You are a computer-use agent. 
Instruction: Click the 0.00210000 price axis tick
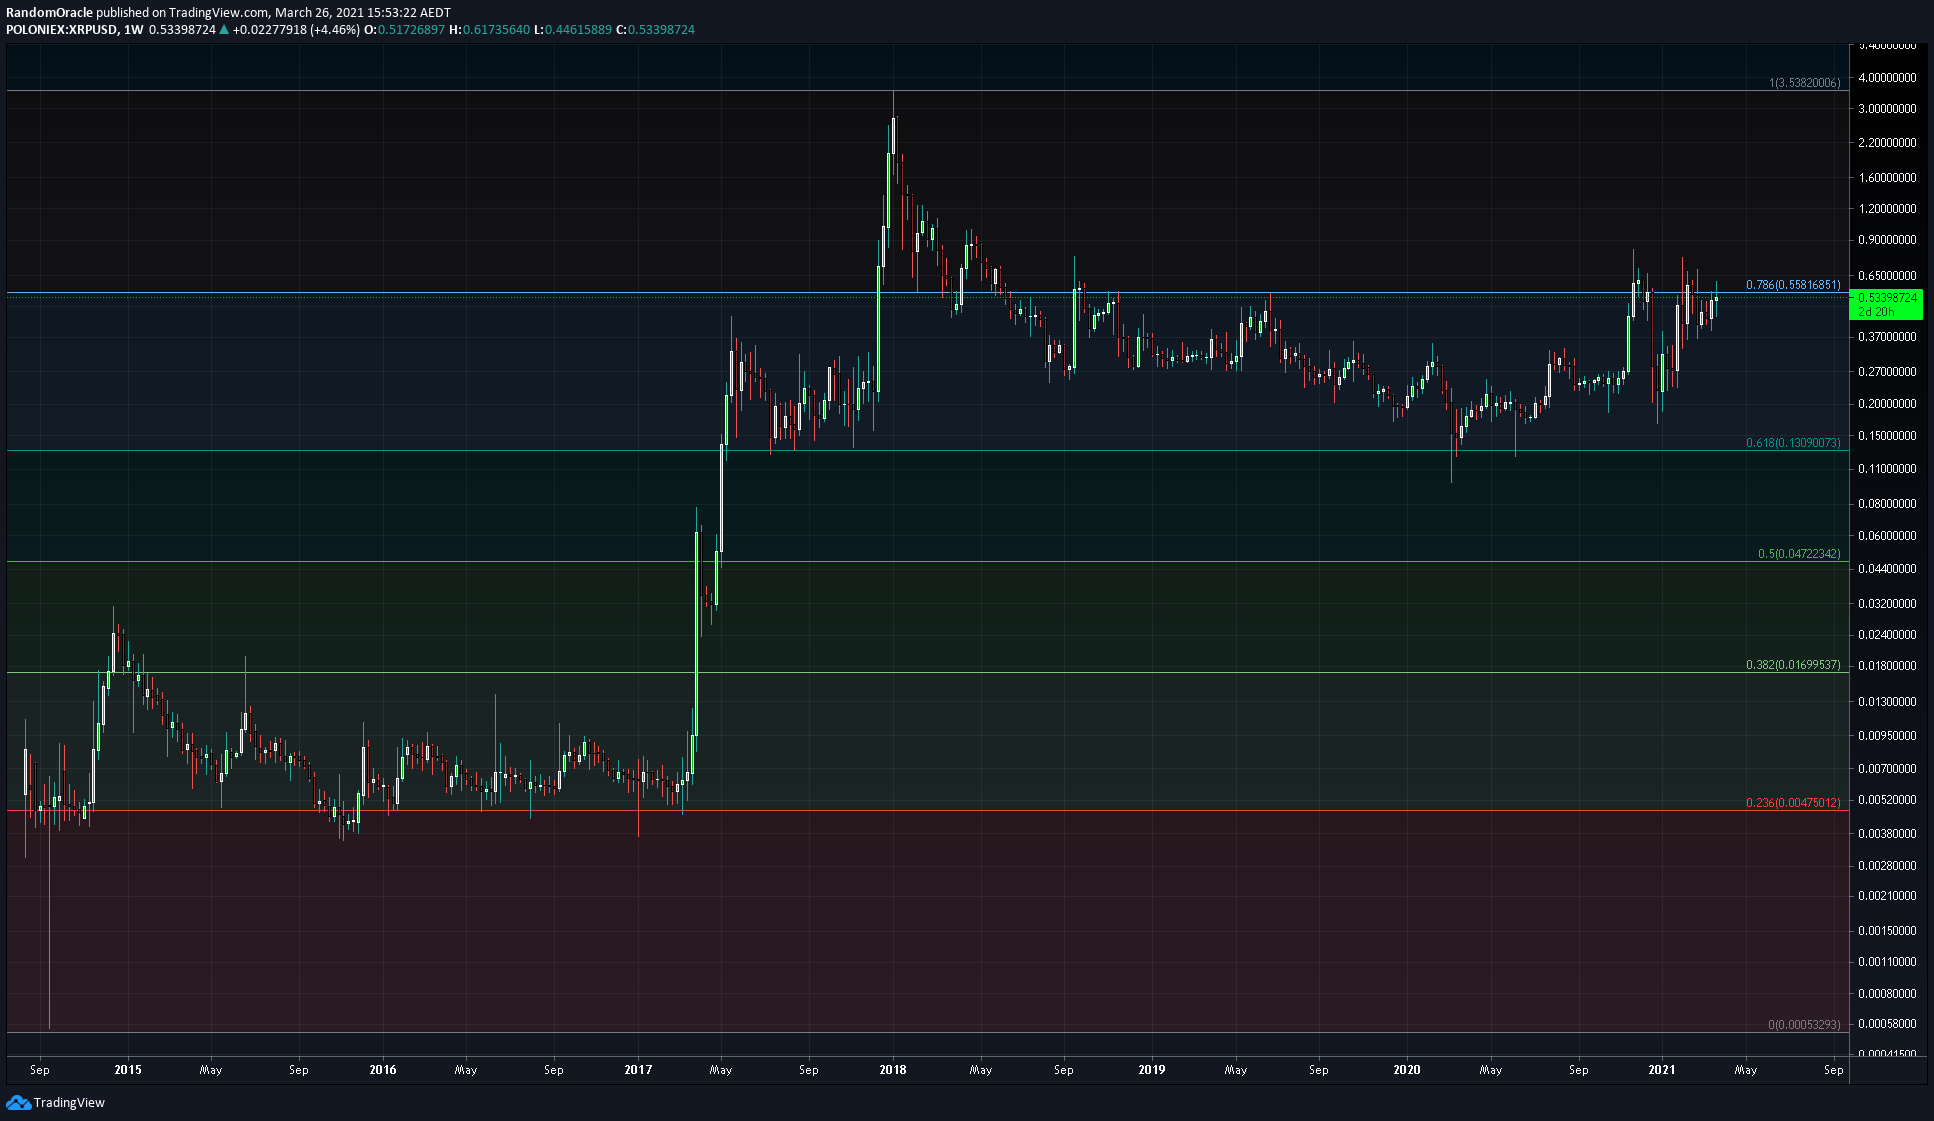pyautogui.click(x=1887, y=896)
